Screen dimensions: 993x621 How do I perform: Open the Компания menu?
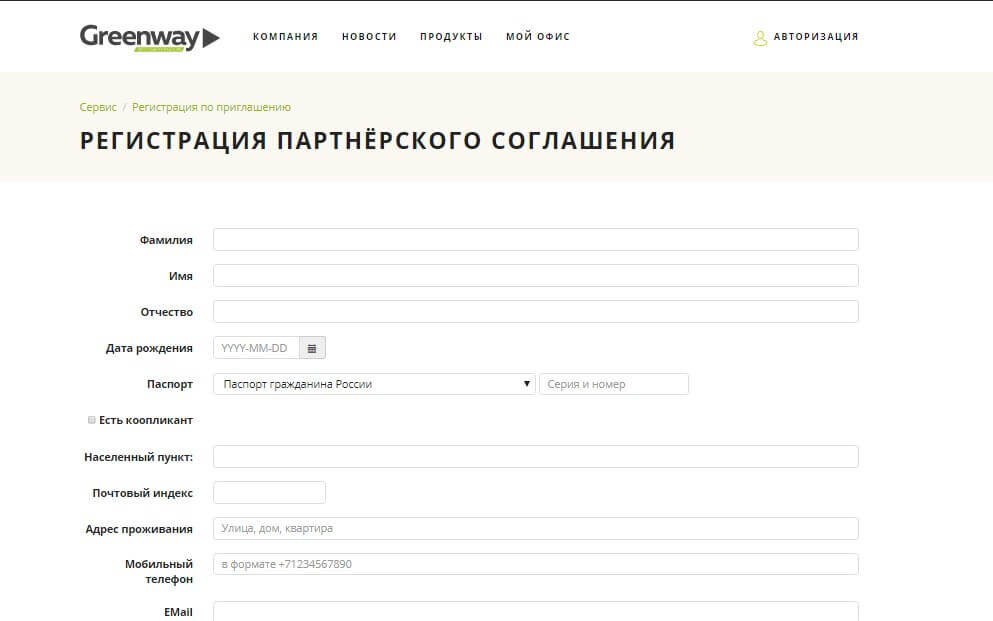(286, 37)
